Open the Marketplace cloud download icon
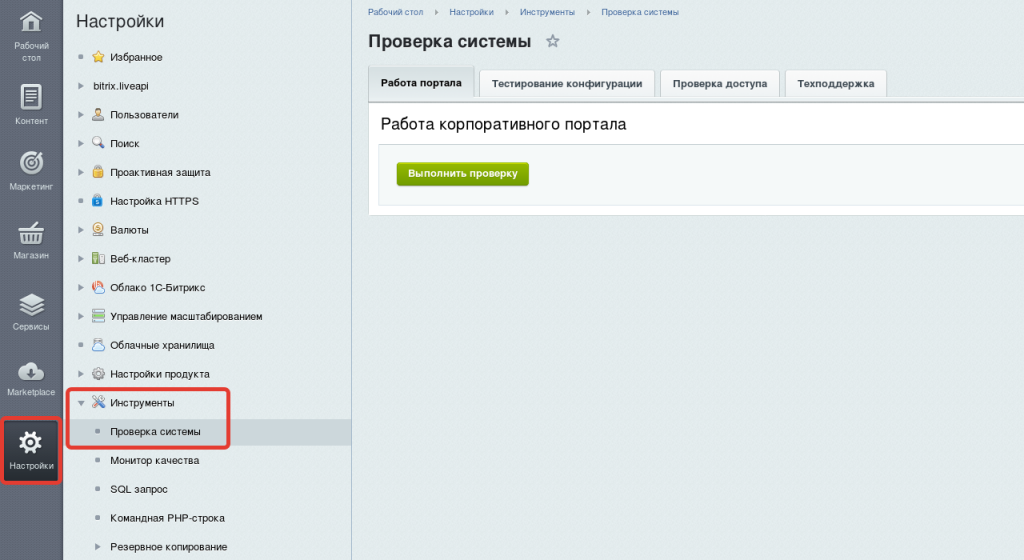The height and width of the screenshot is (560, 1024). click(x=31, y=371)
